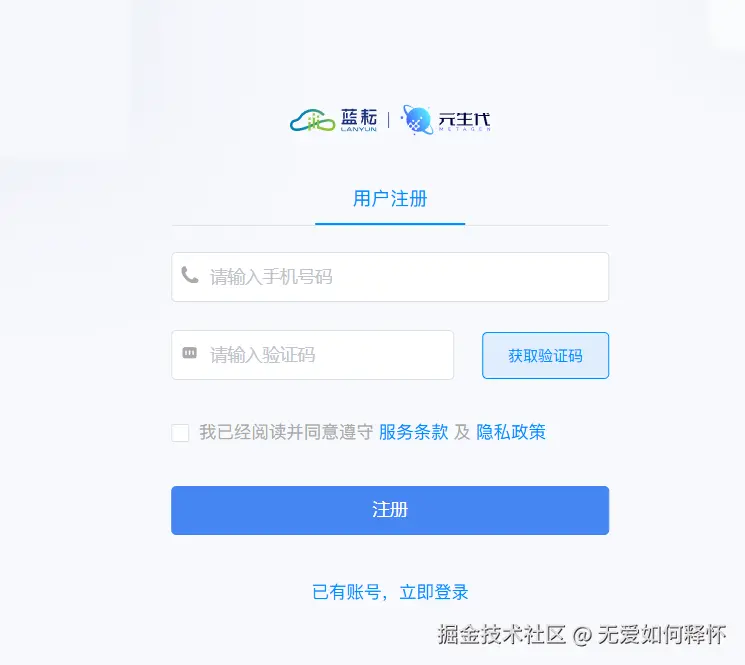This screenshot has width=745, height=665.
Task: Select the 用户注册 tab
Action: coord(390,199)
